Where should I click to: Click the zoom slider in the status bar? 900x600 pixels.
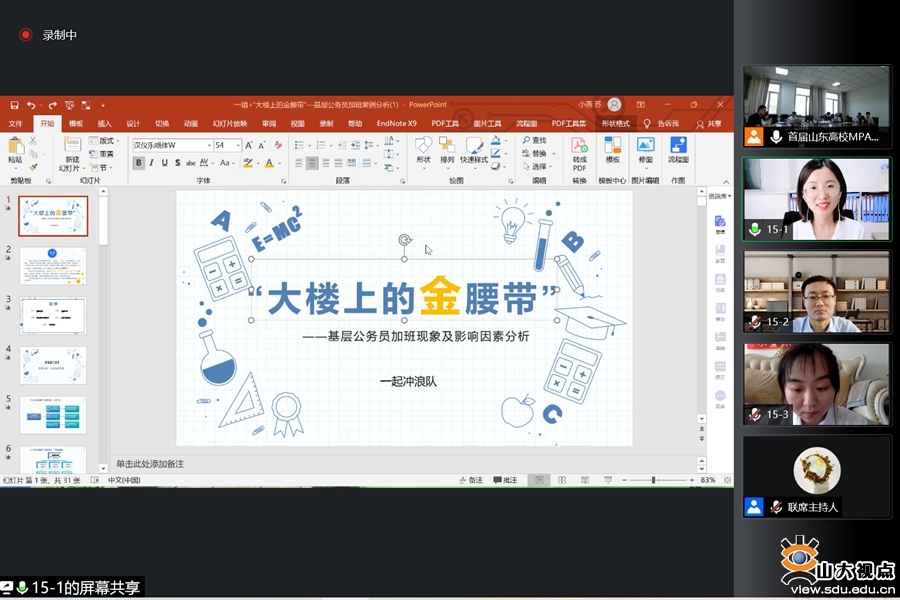pos(653,481)
